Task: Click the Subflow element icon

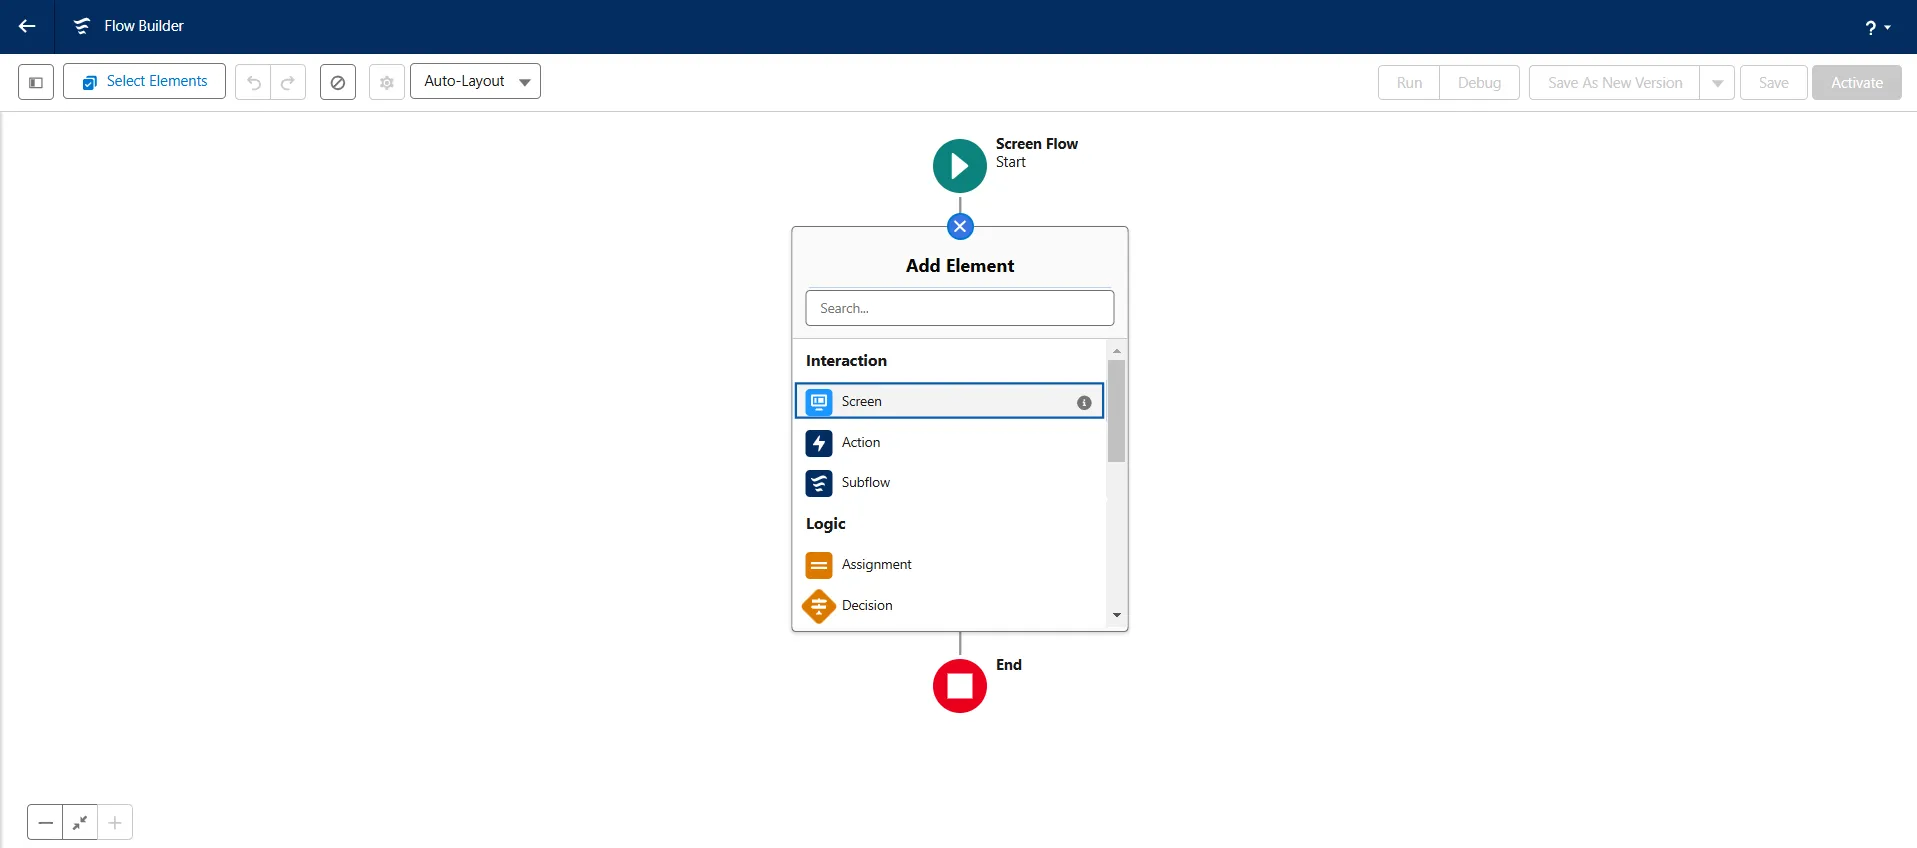Action: 819,483
